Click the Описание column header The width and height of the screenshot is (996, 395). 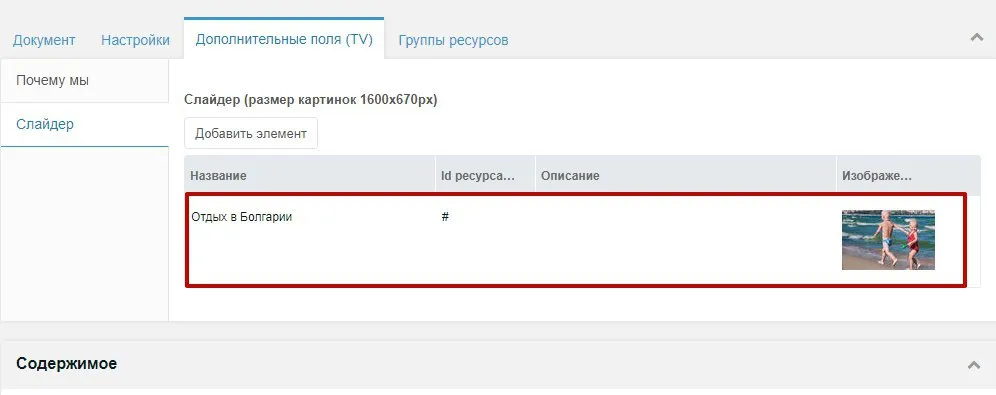(x=685, y=176)
